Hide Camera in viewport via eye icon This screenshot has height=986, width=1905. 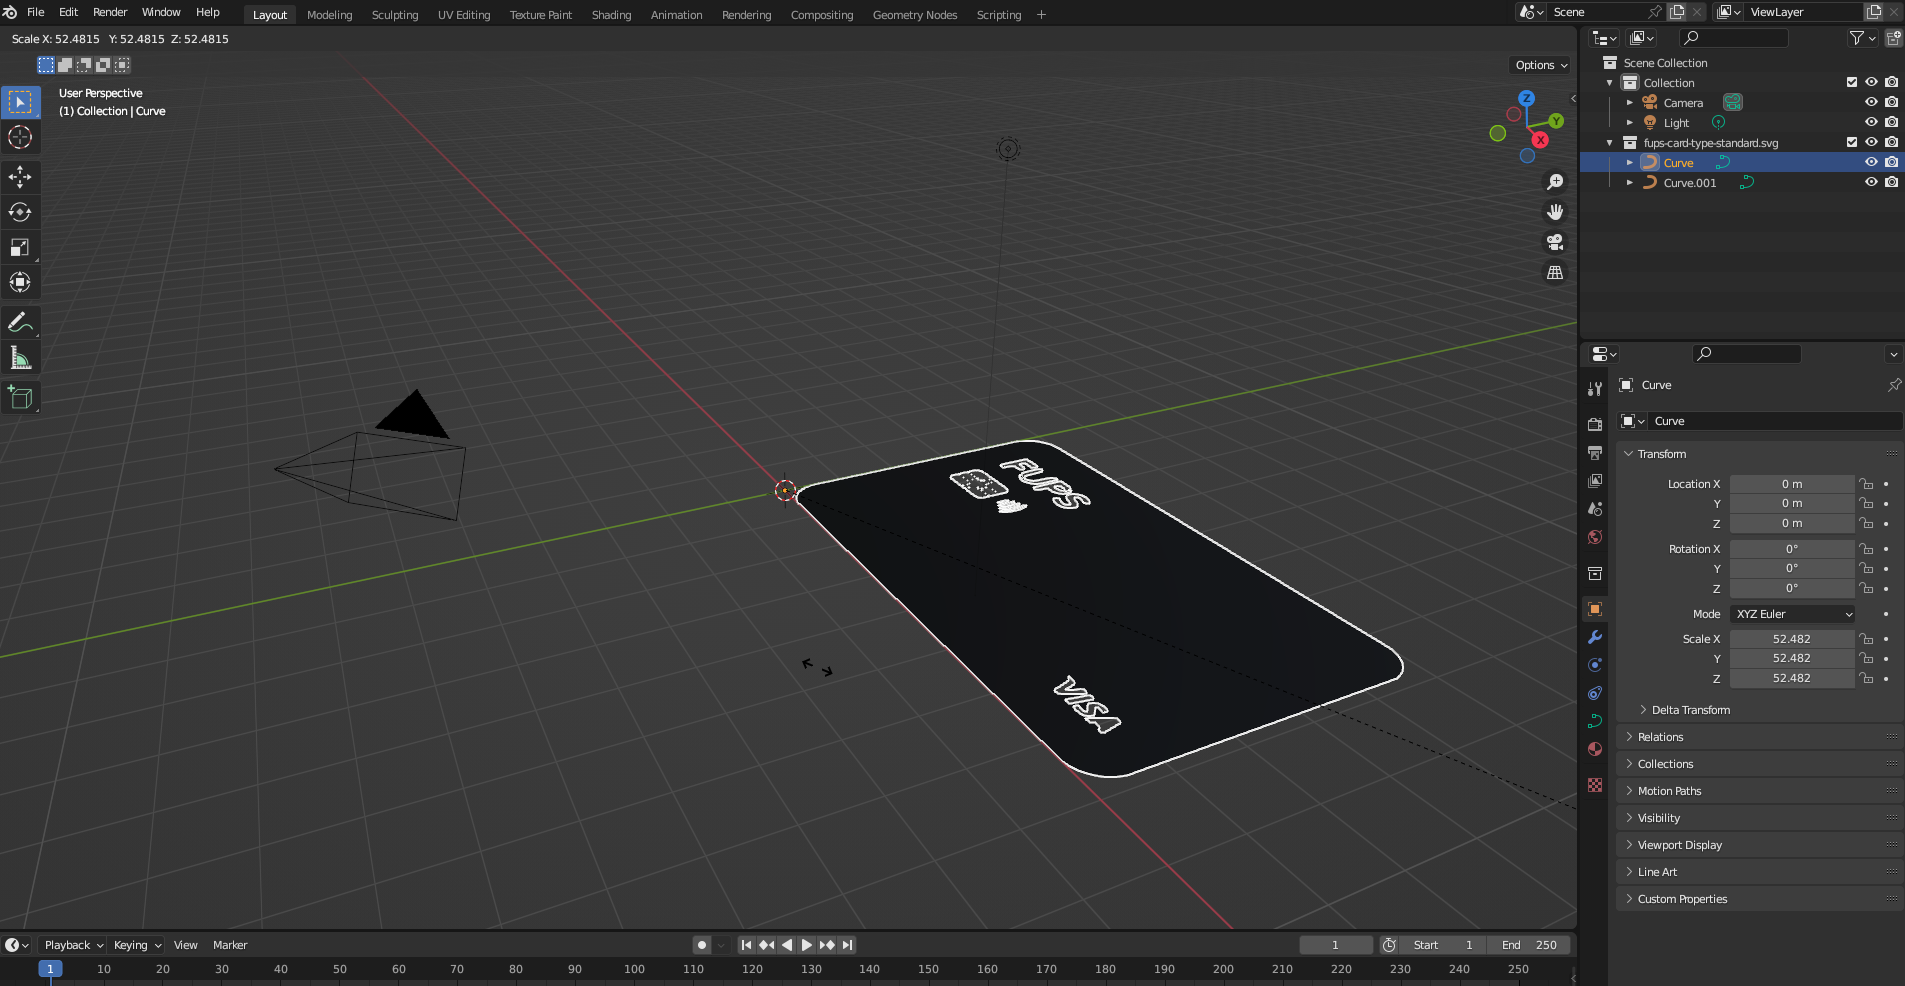tap(1871, 102)
